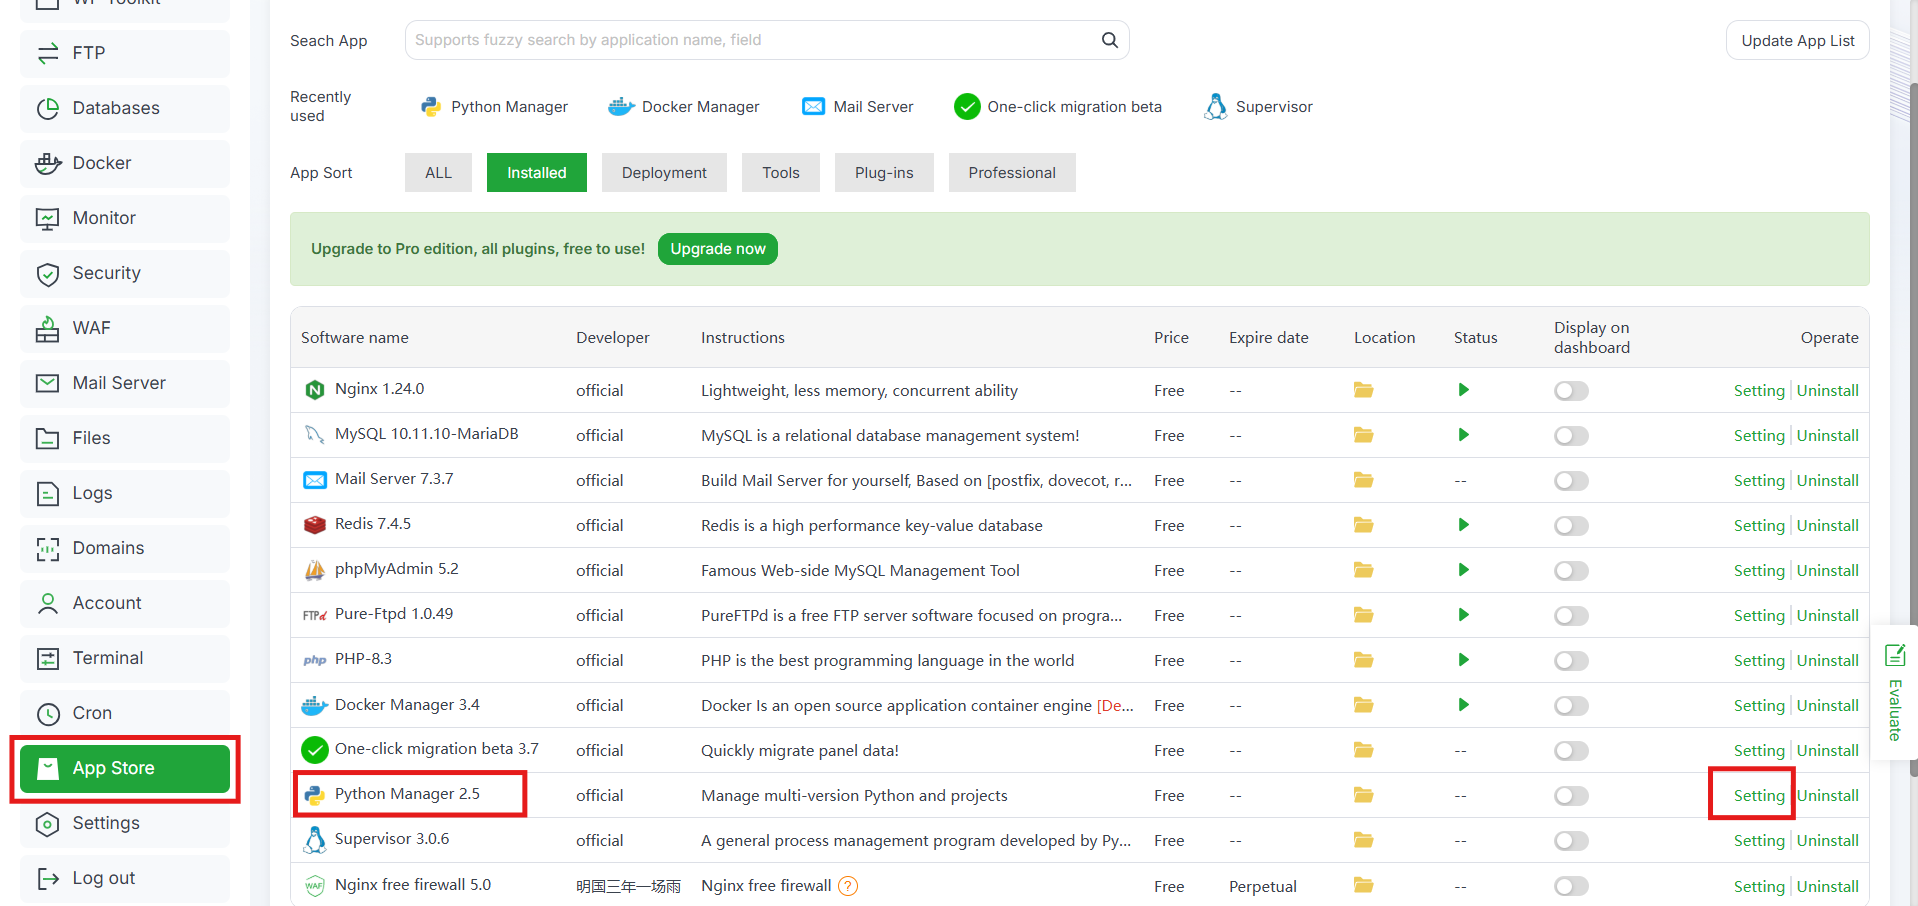Open Cron tasks page
The image size is (1918, 906).
pyautogui.click(x=125, y=713)
